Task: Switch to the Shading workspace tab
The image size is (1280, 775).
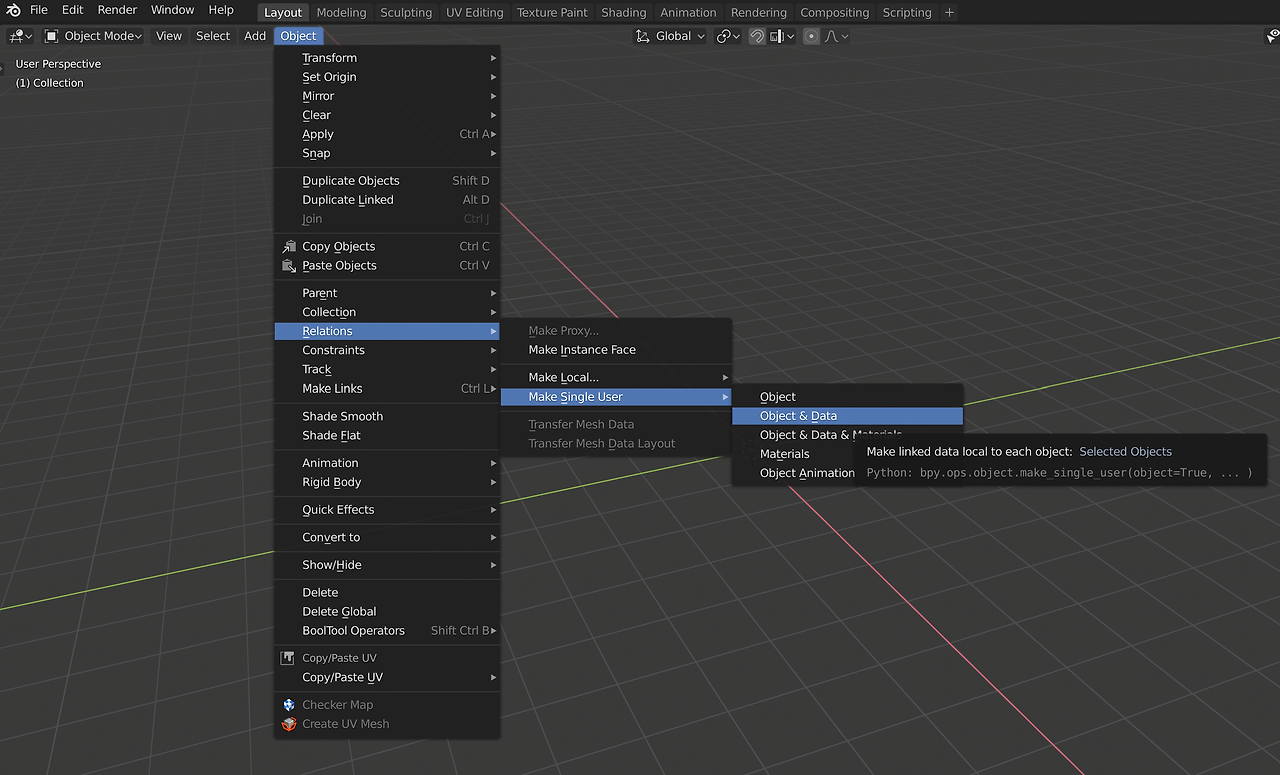Action: 624,12
